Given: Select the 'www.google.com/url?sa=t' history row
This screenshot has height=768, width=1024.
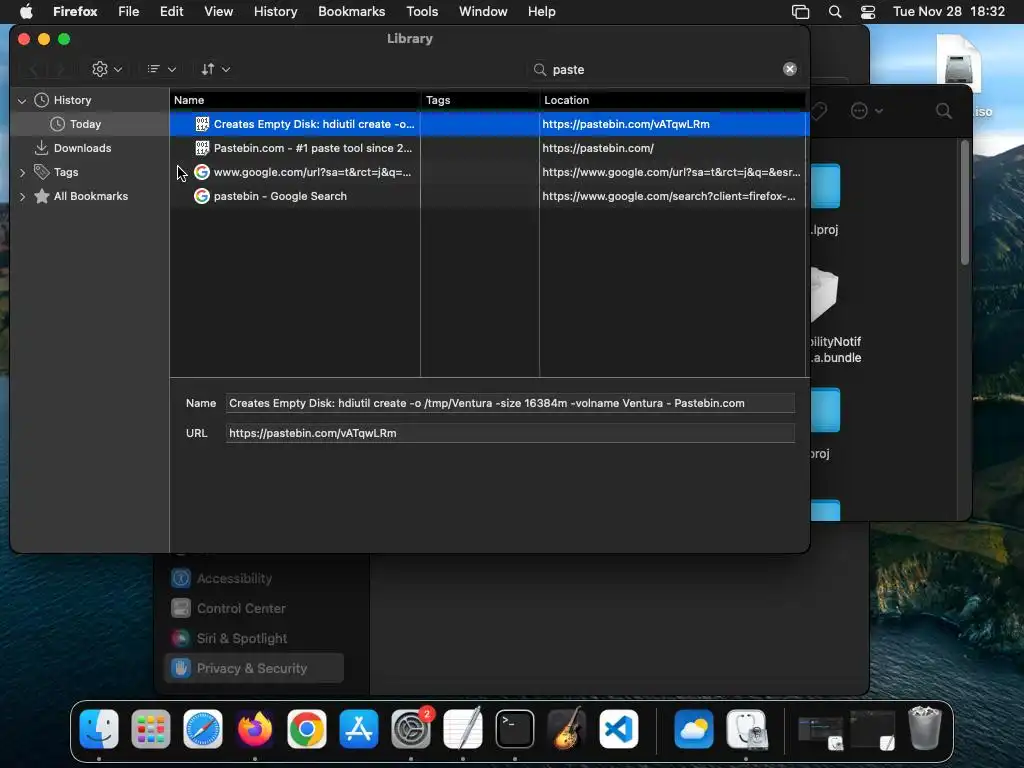Looking at the screenshot, I should click(489, 172).
